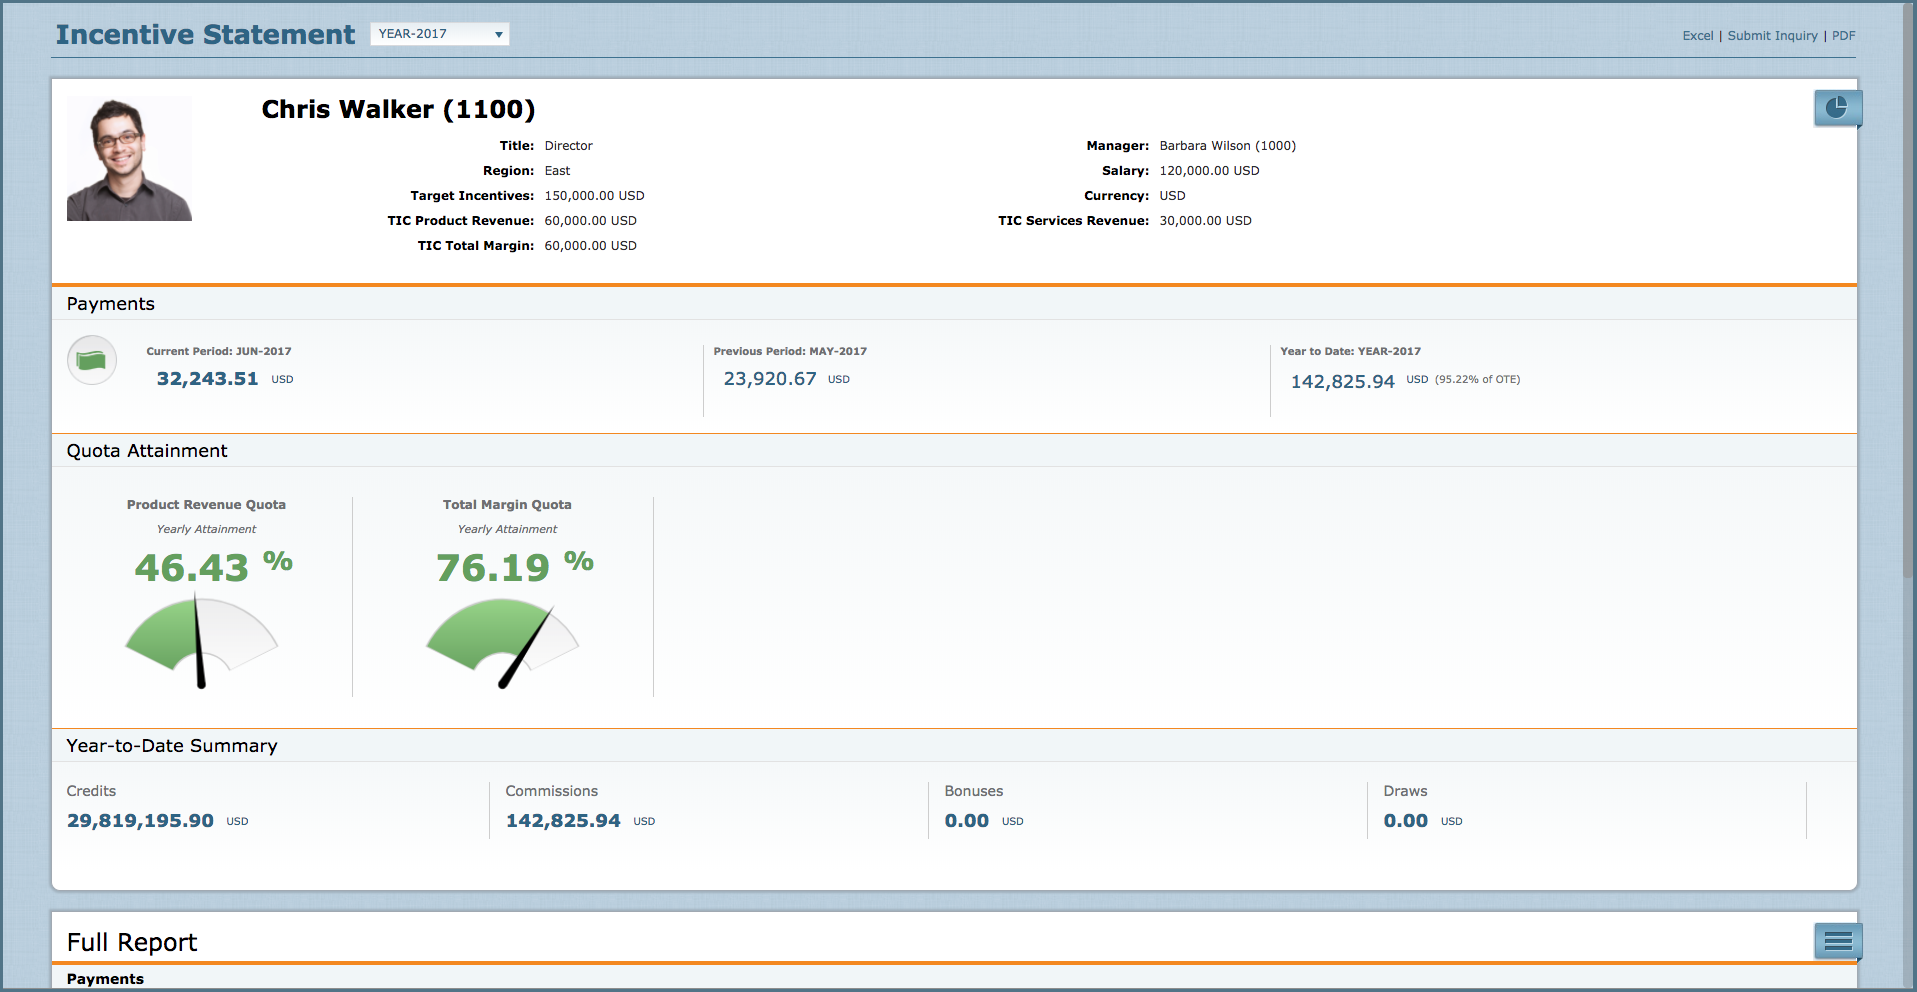Click the Bonuses value 0.00
This screenshot has height=992, width=1917.
(966, 821)
